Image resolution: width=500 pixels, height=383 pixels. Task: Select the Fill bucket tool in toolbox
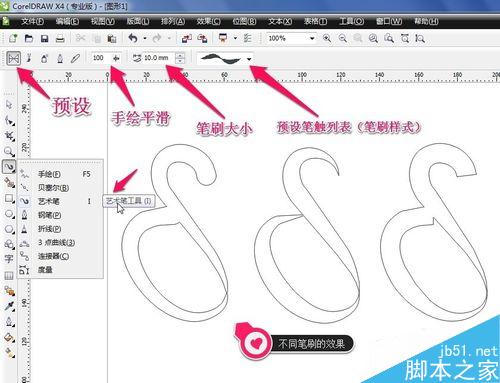pos(9,338)
